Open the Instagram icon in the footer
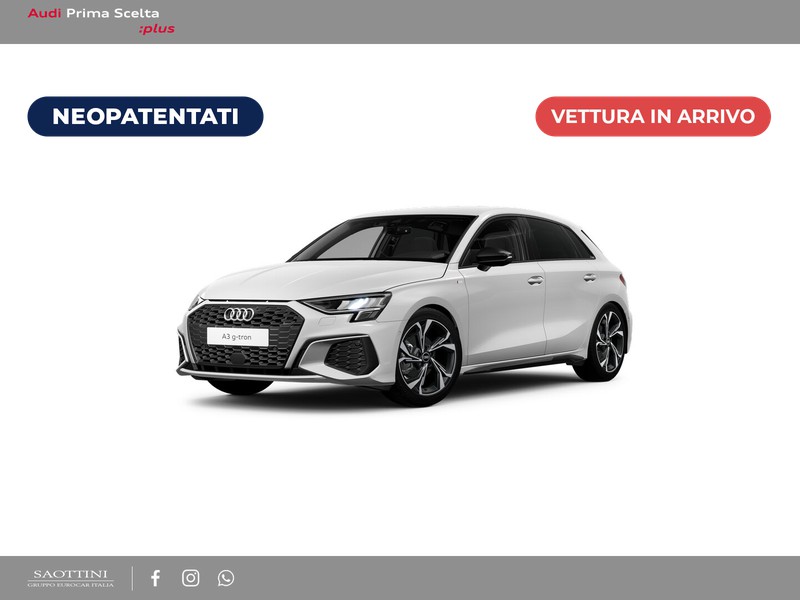The image size is (800, 600). (x=190, y=578)
